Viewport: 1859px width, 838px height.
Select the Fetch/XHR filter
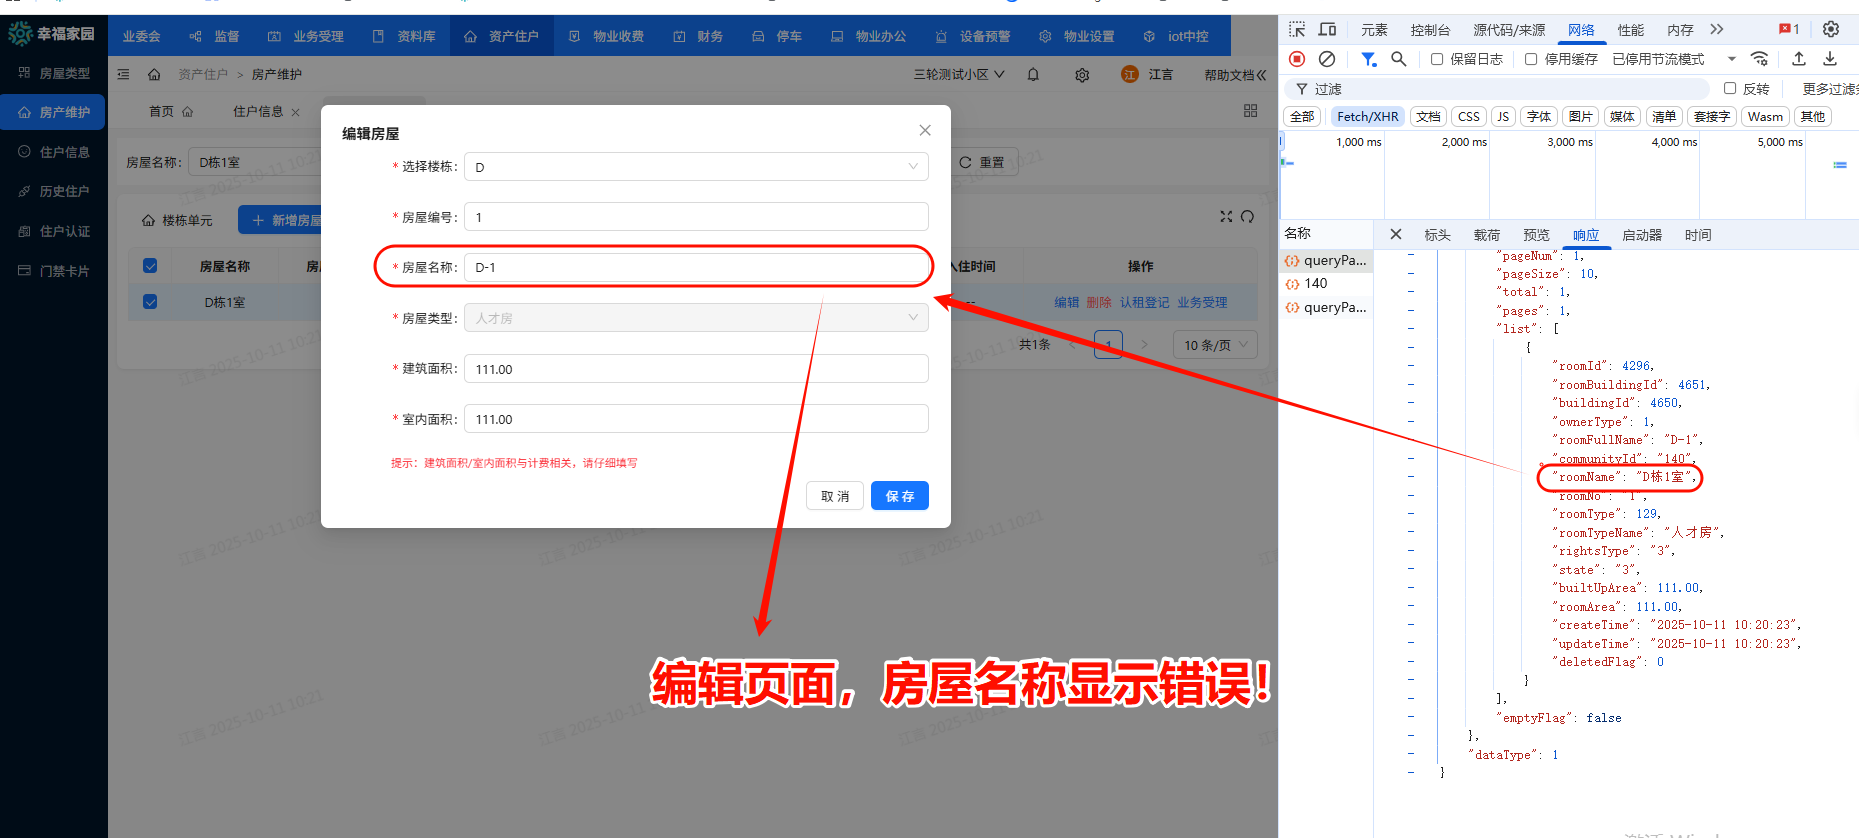point(1367,117)
